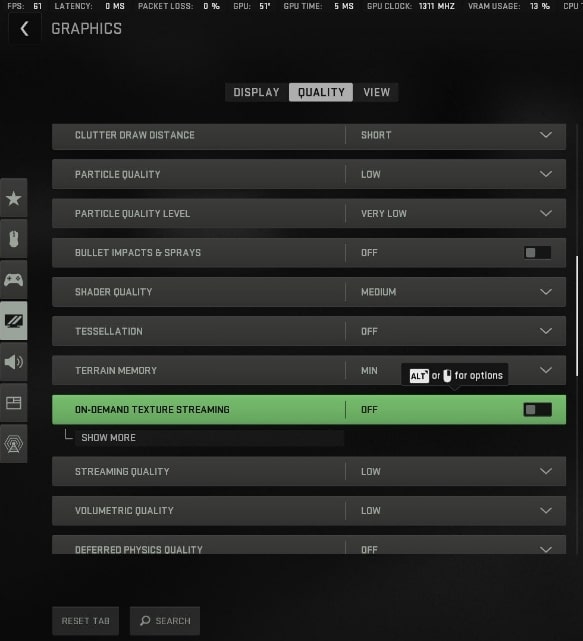Image resolution: width=583 pixels, height=641 pixels.
Task: Select the Particle Quality Level label
Action: (x=132, y=213)
